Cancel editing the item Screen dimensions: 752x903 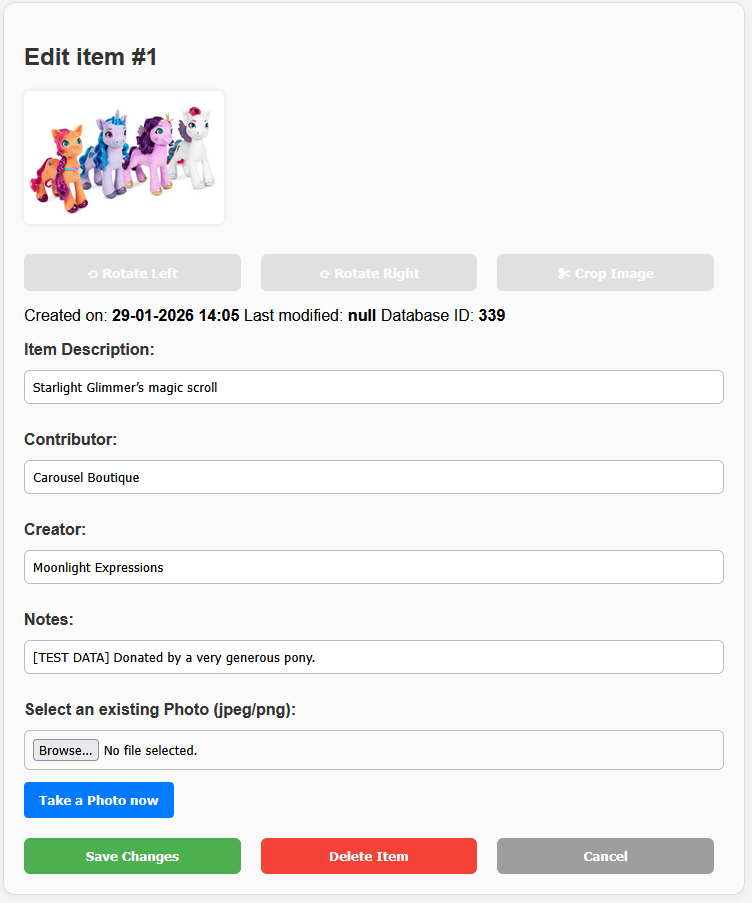click(605, 856)
